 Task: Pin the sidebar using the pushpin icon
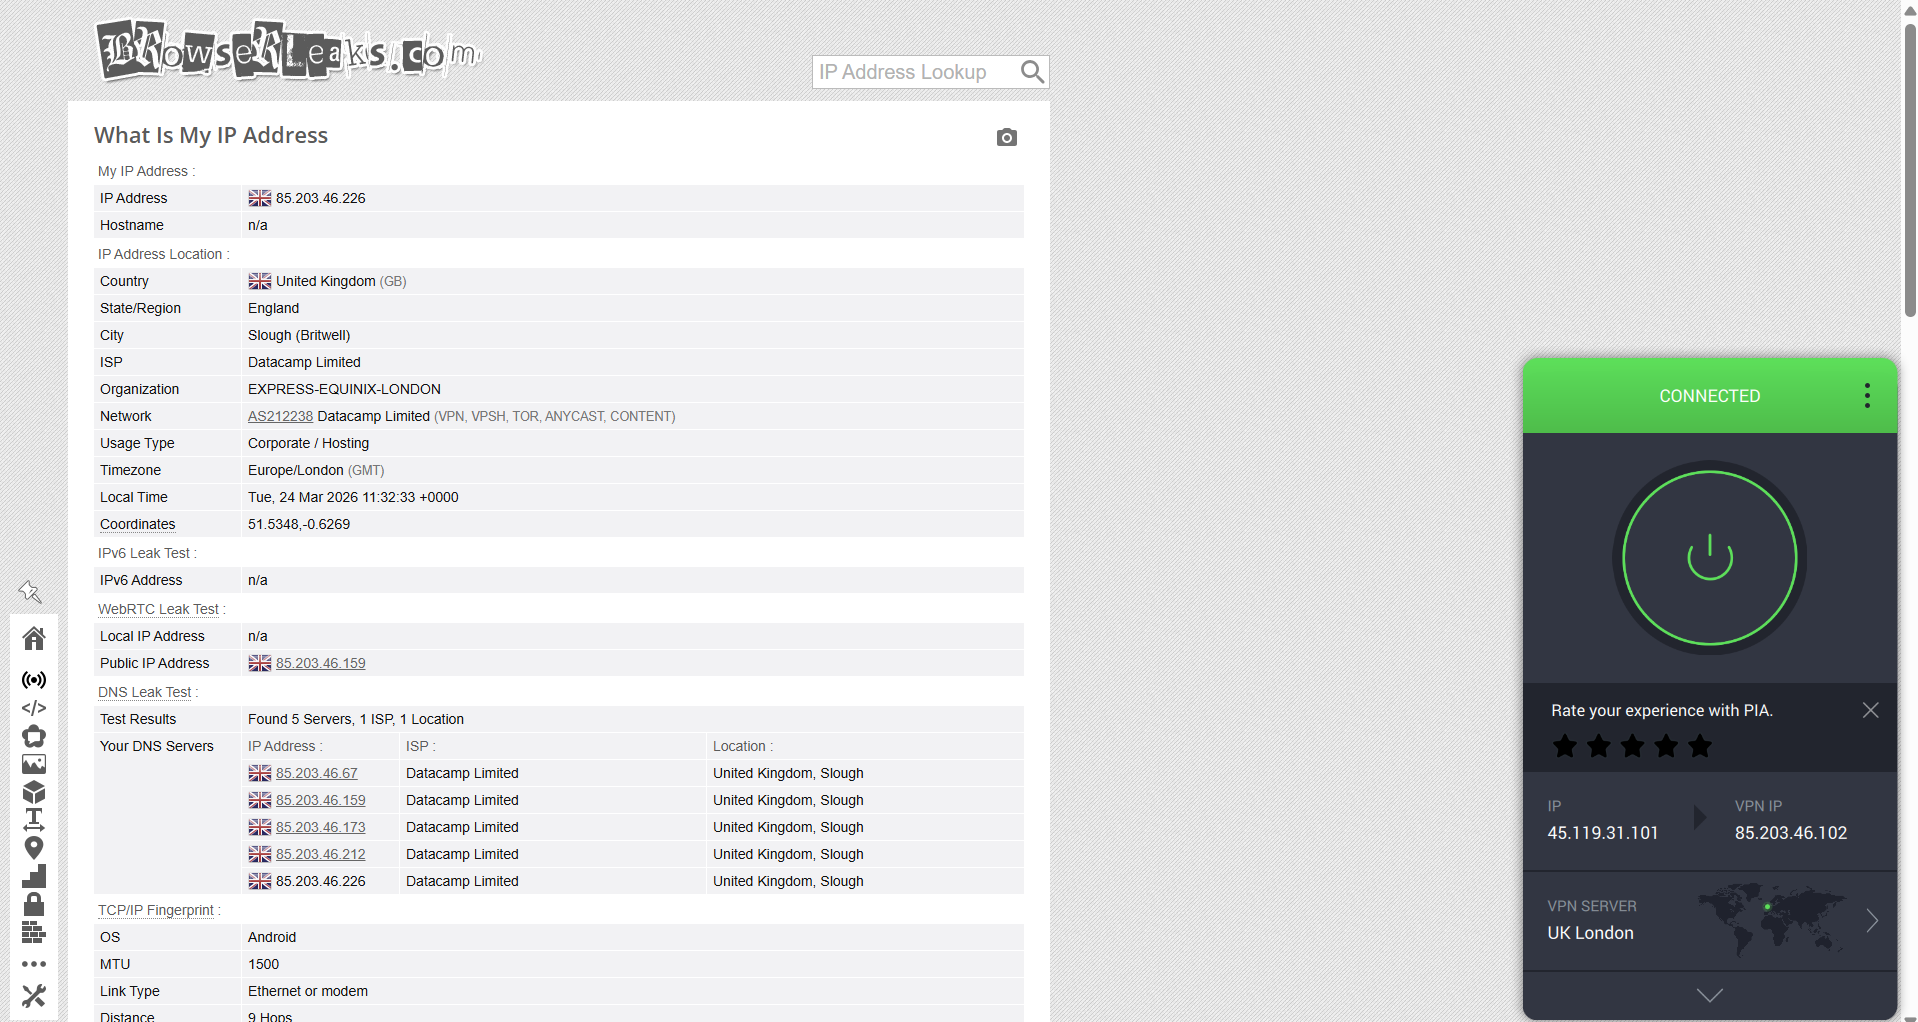tap(30, 592)
